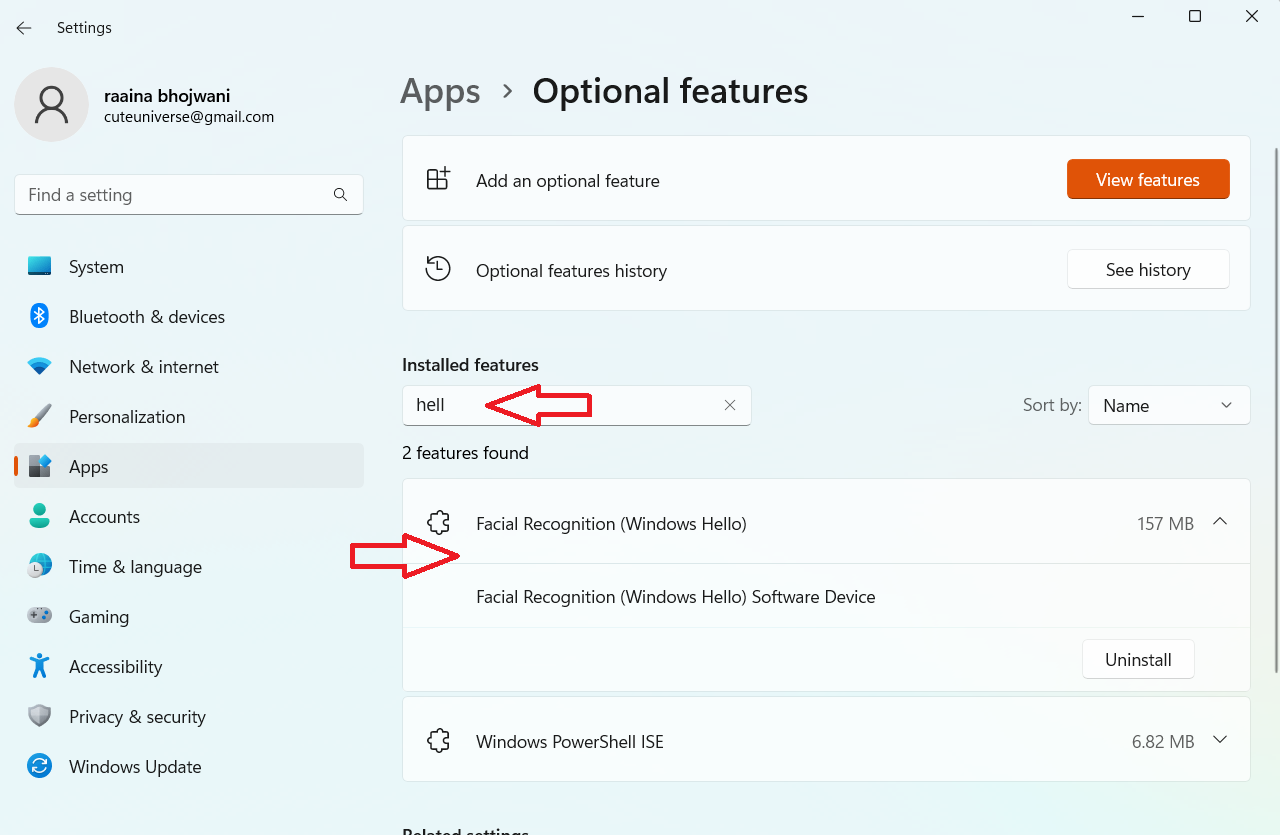Screen dimensions: 1280x835
Task: Open Accessibility figure icon
Action: coord(40,667)
